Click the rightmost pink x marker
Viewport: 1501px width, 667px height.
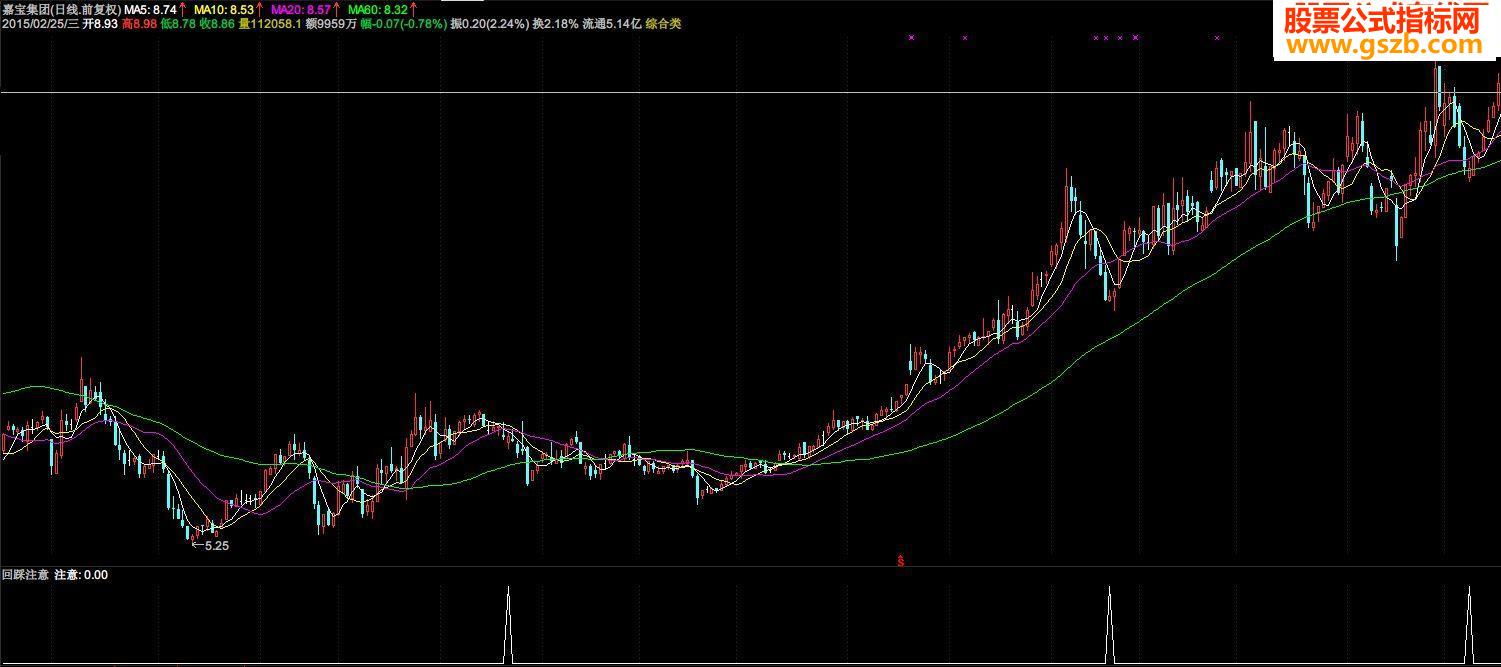click(x=1217, y=38)
